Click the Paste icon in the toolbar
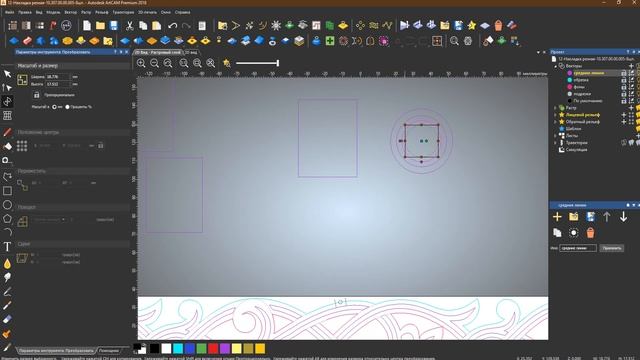The image size is (640, 360). click(x=157, y=26)
